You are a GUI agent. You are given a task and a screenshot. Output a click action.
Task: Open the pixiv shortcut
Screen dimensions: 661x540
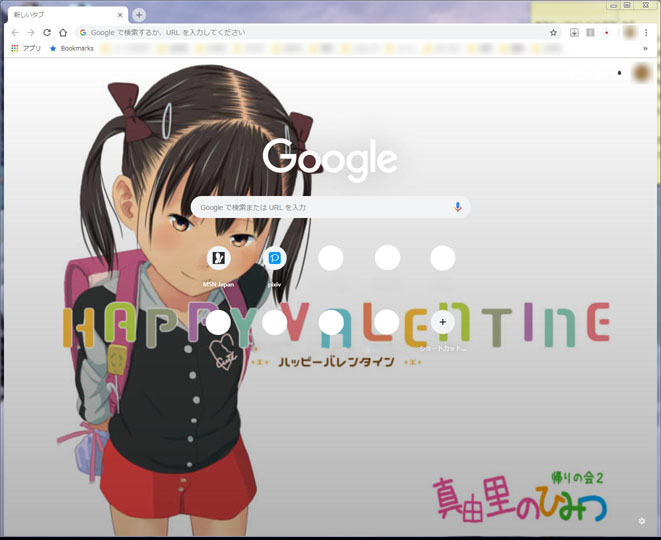[274, 266]
